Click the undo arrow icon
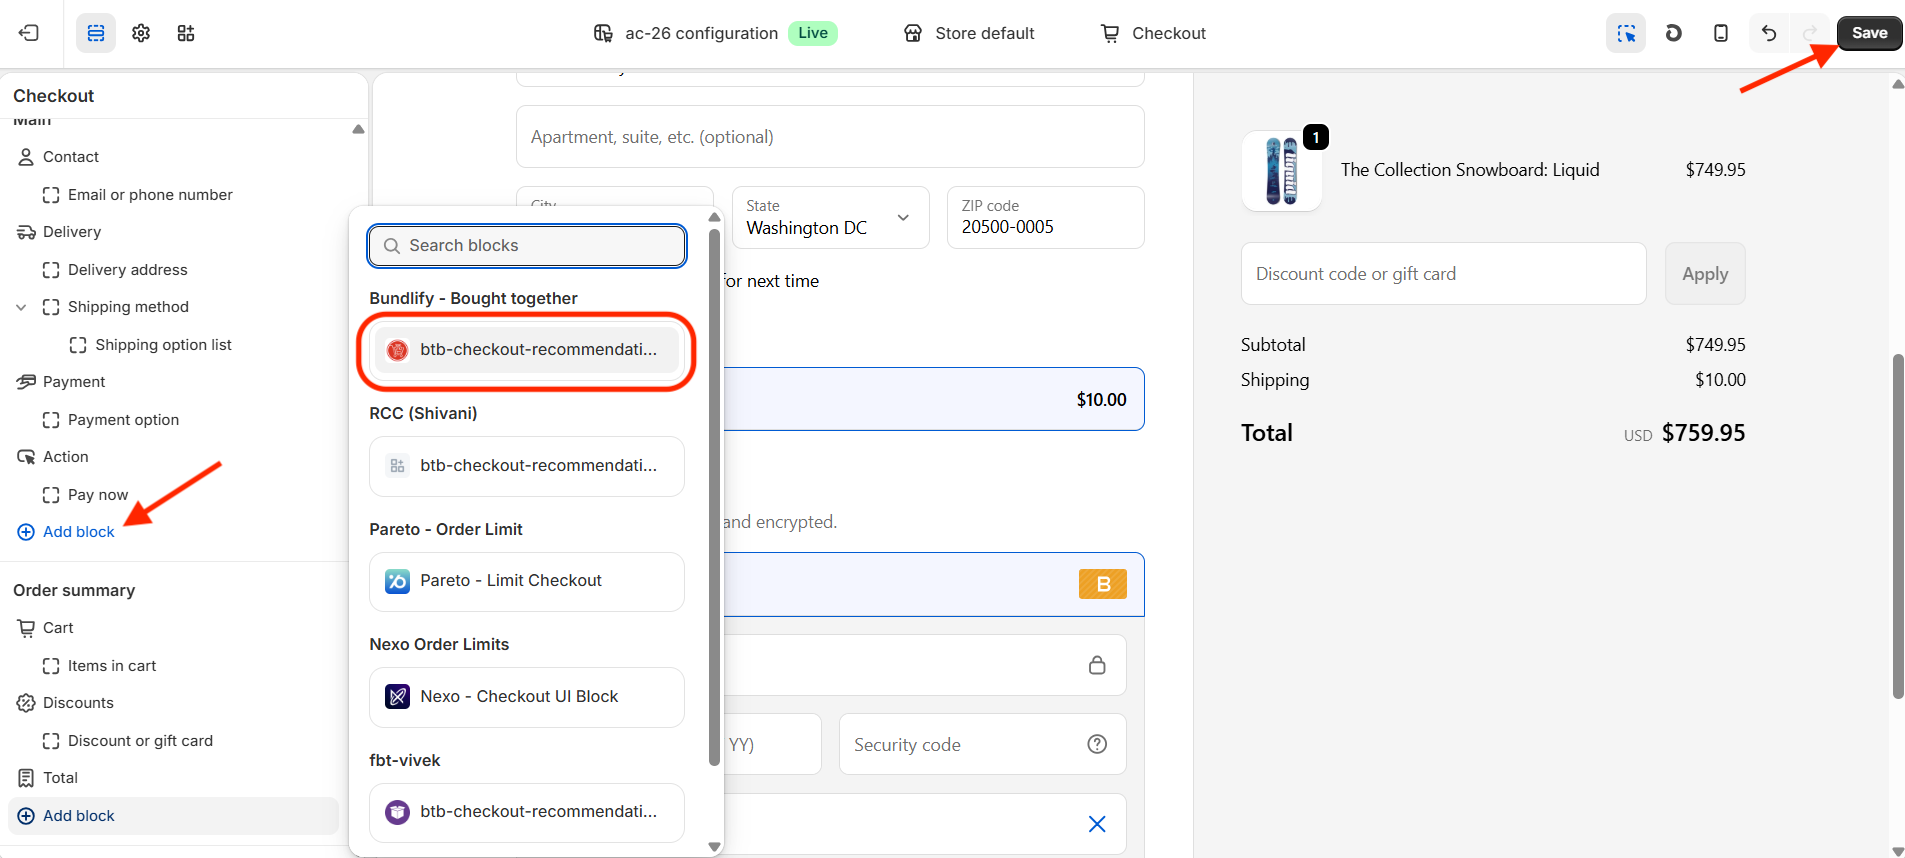 pyautogui.click(x=1768, y=33)
